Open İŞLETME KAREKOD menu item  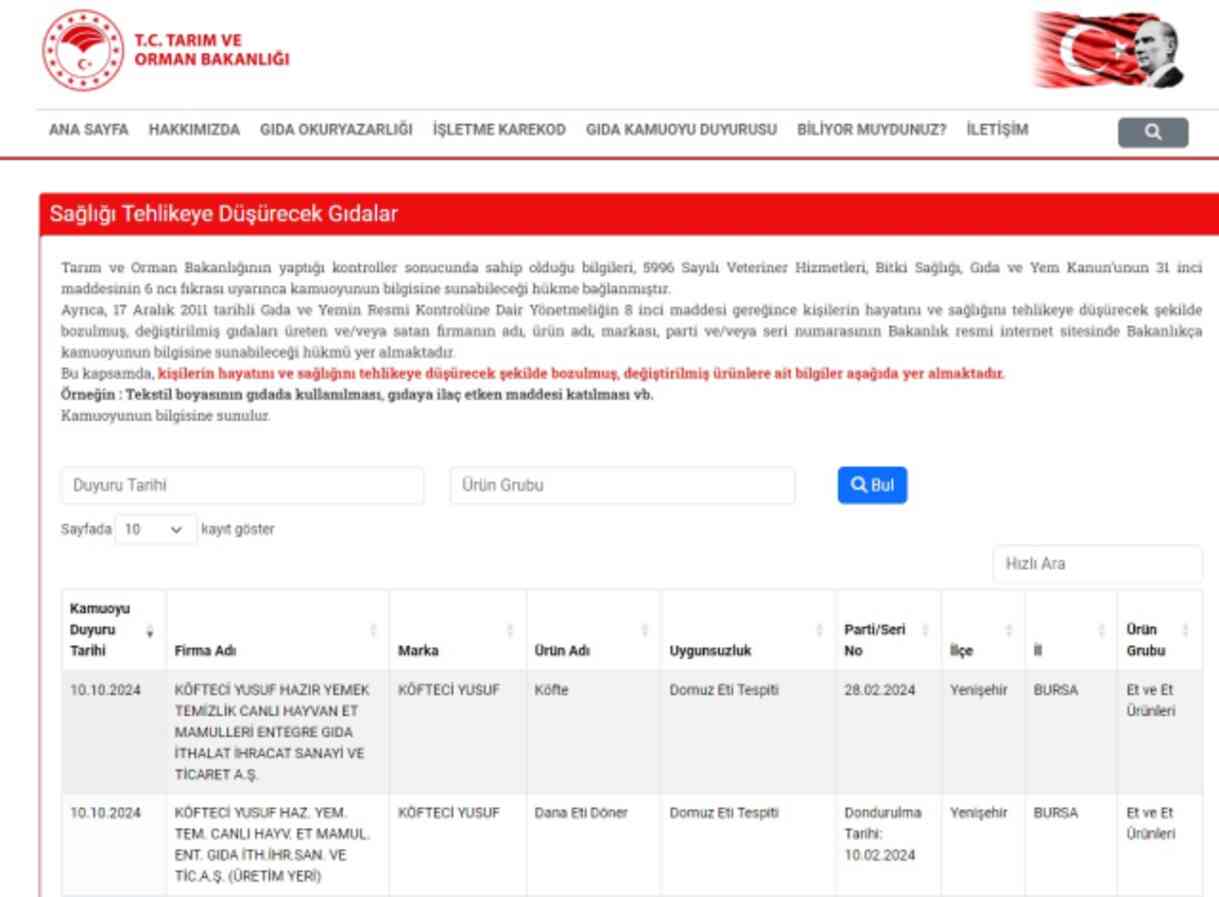pyautogui.click(x=499, y=130)
